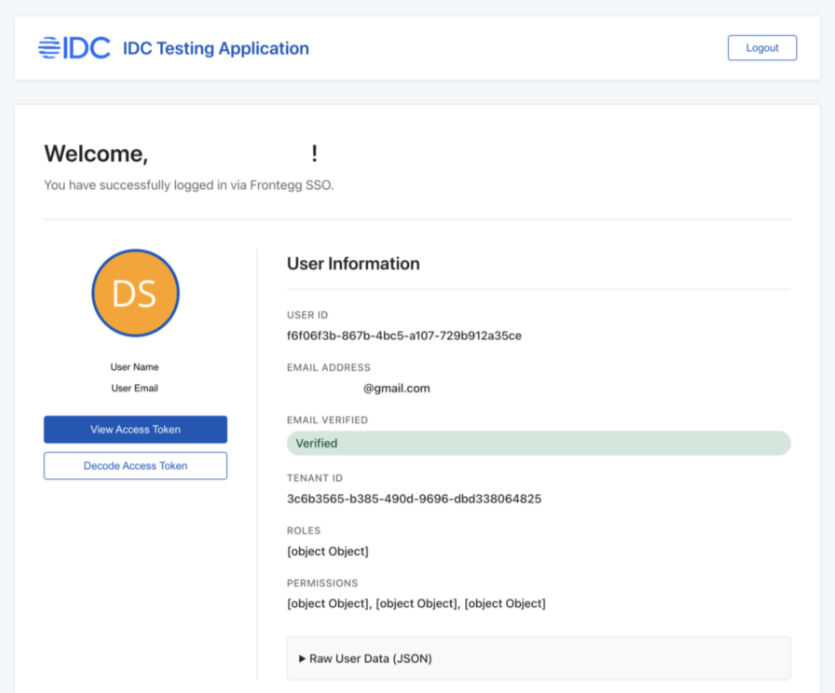Select the User ID value starting f6f06f3b
835x693 pixels.
point(404,336)
